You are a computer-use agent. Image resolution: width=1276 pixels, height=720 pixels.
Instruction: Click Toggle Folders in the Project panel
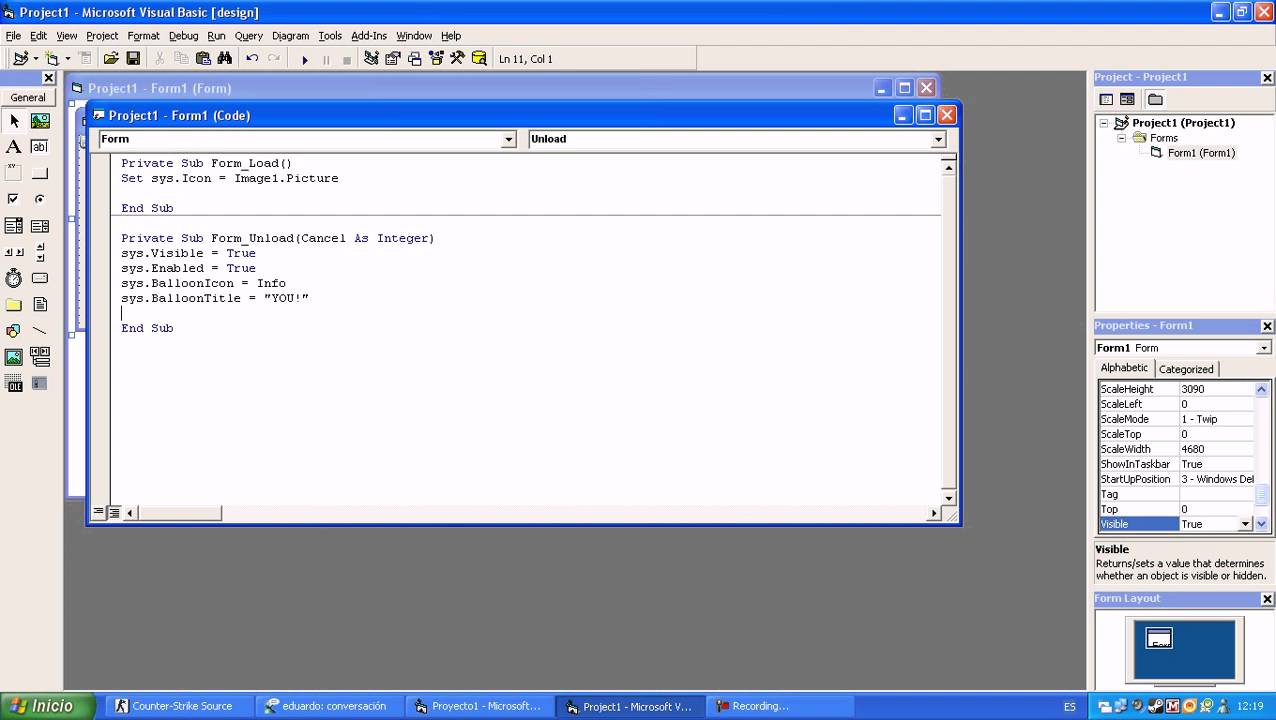(1155, 99)
